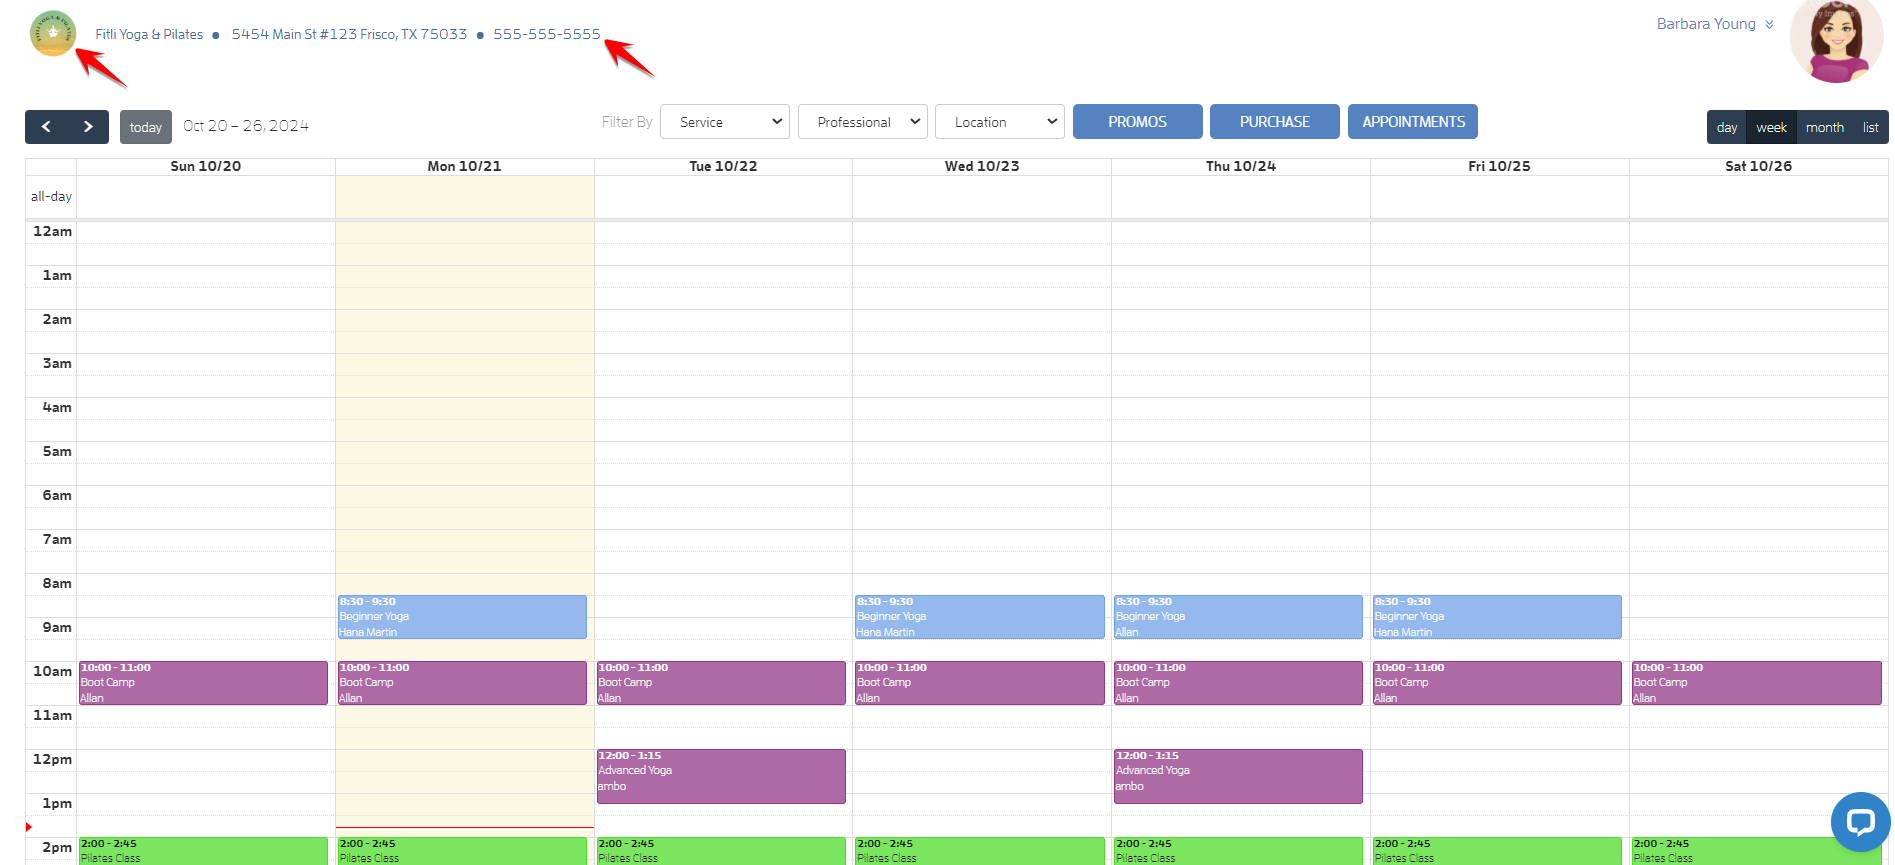1895x865 pixels.
Task: Open Tuesday 2:00 Pilates Class
Action: (721, 851)
